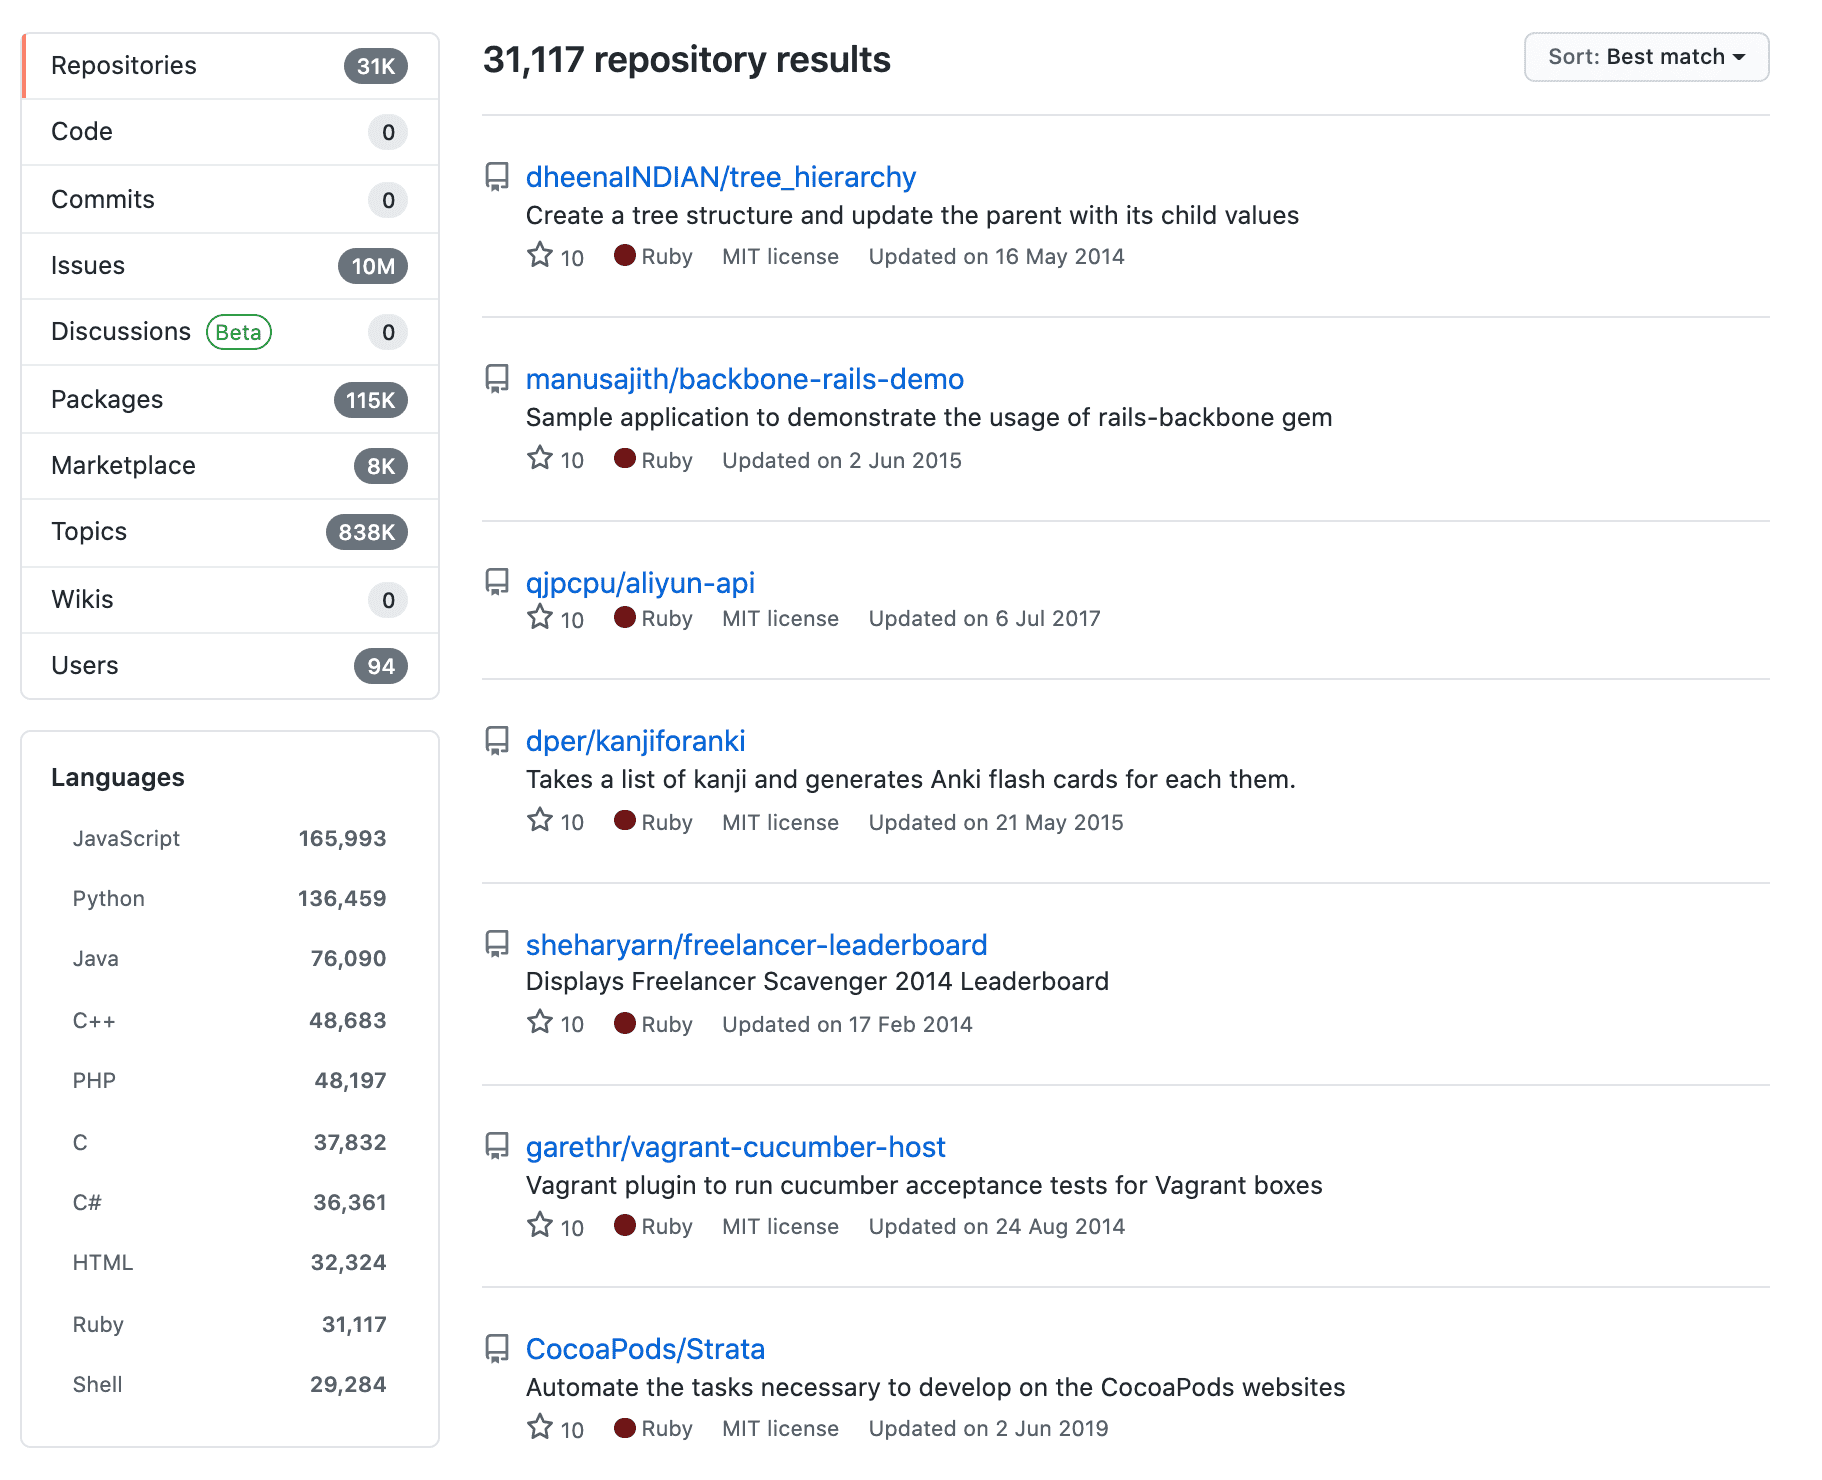Click the star icon next to CocoaPods/Strata
The width and height of the screenshot is (1822, 1480).
click(539, 1426)
